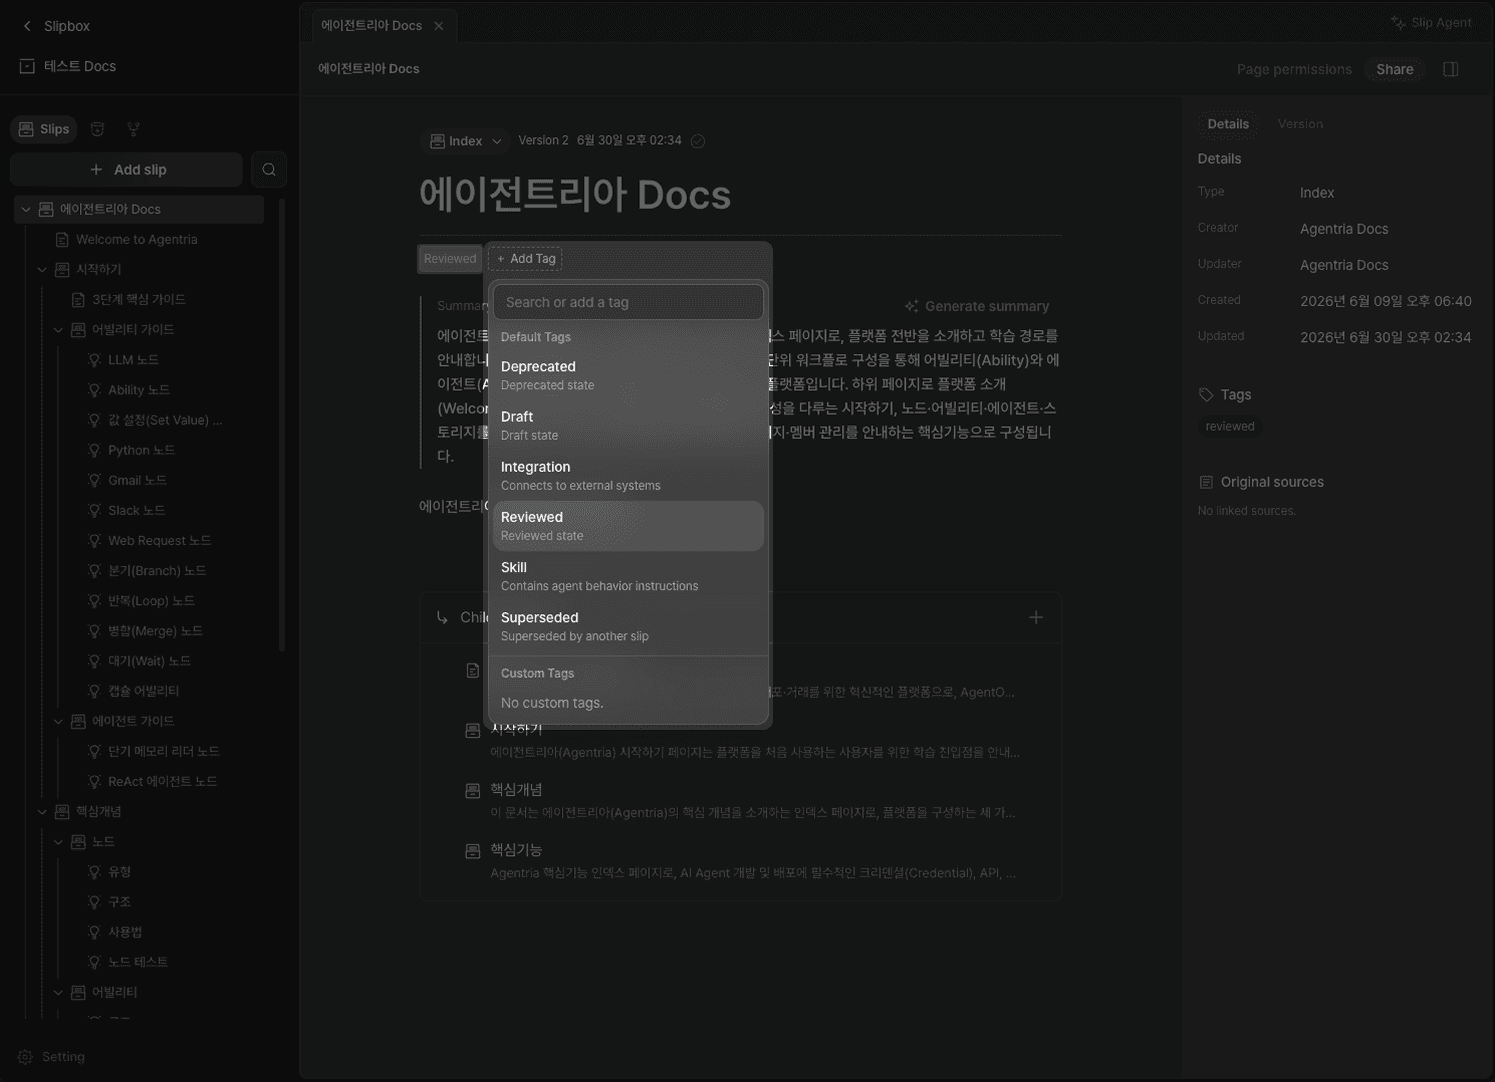Click the plus icon to add child
The width and height of the screenshot is (1495, 1082).
pyautogui.click(x=1036, y=617)
